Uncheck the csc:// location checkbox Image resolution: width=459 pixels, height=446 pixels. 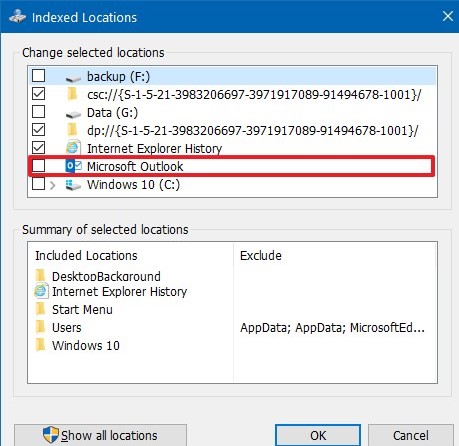tap(38, 94)
